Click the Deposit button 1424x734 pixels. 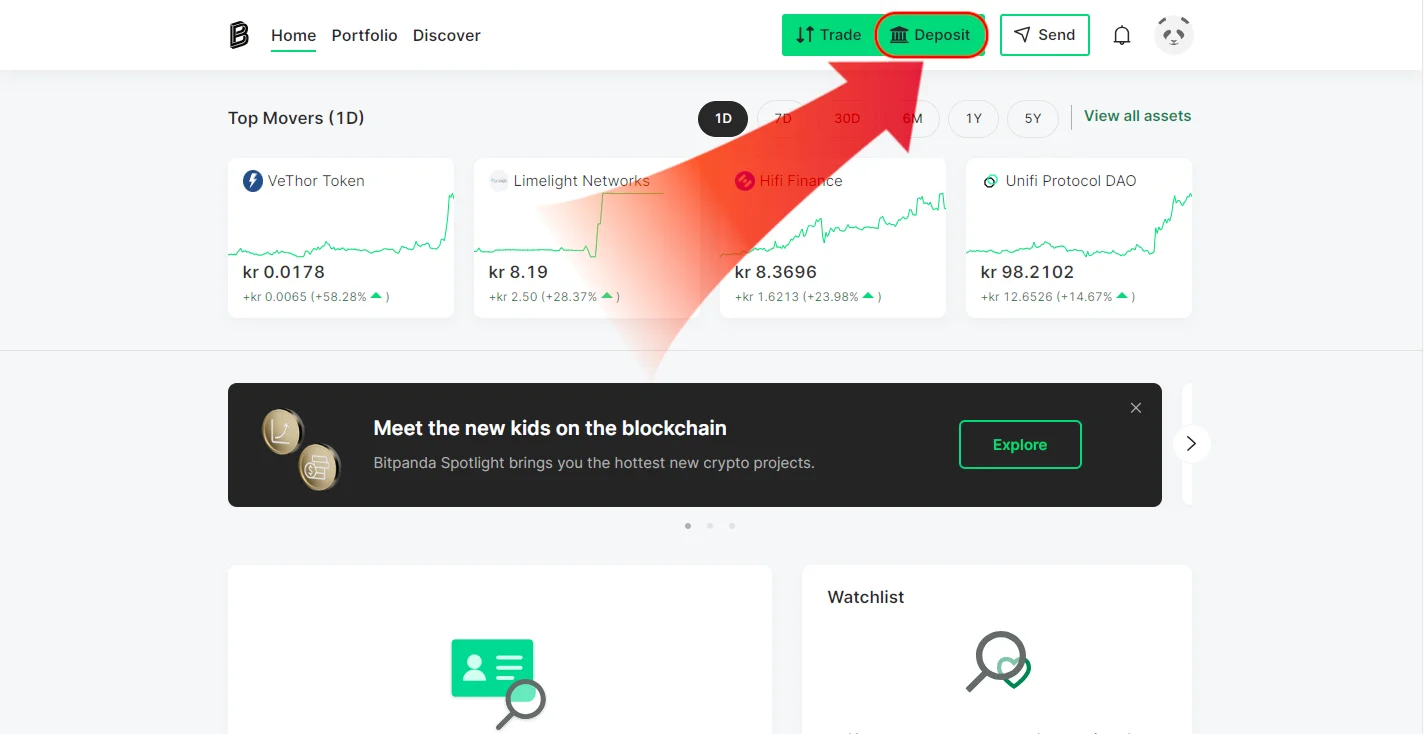coord(931,35)
